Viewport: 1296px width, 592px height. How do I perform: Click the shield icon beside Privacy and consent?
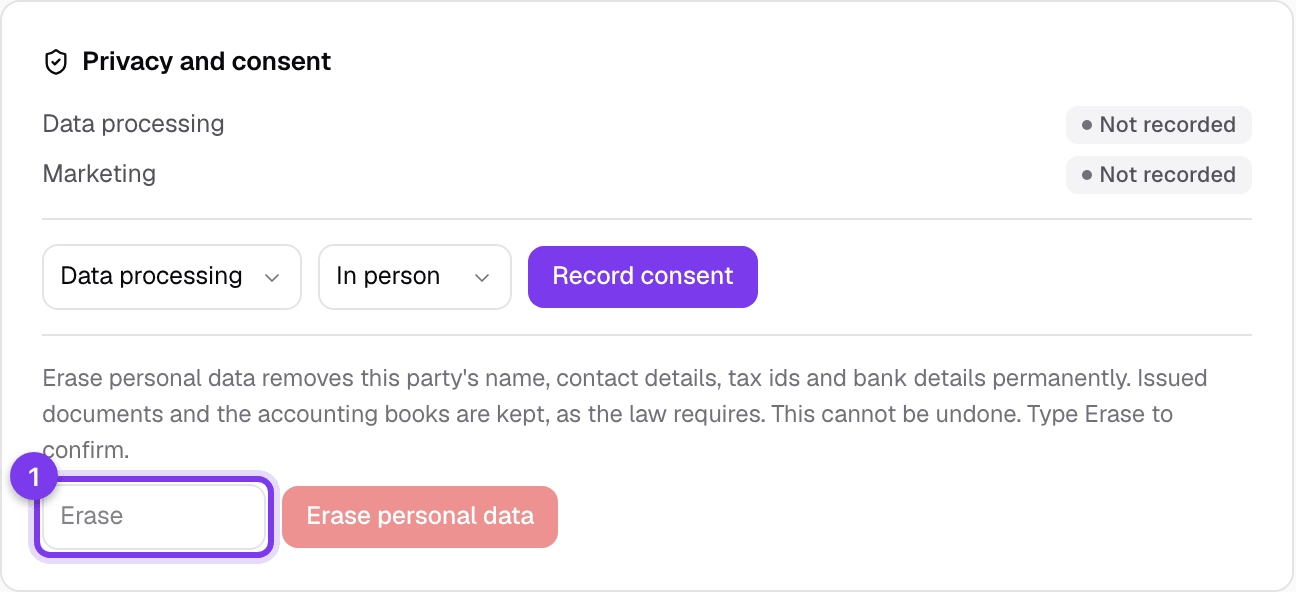click(x=56, y=63)
